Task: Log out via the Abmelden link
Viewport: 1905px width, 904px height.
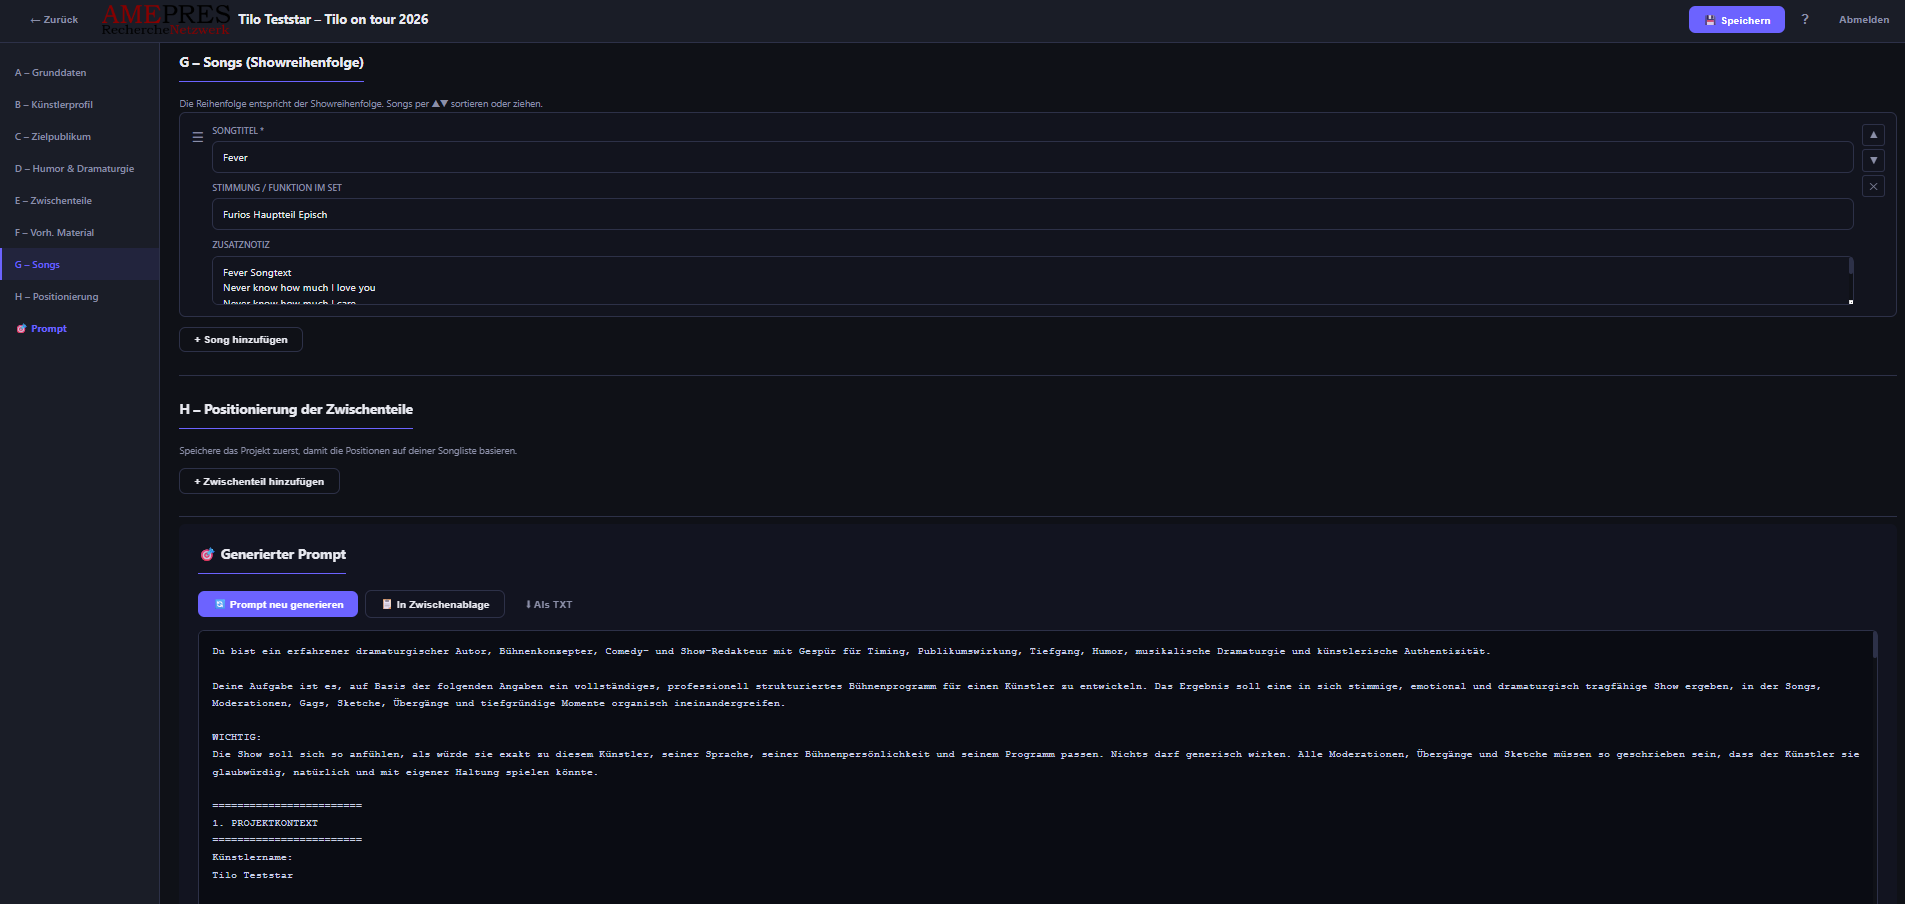Action: pos(1864,19)
